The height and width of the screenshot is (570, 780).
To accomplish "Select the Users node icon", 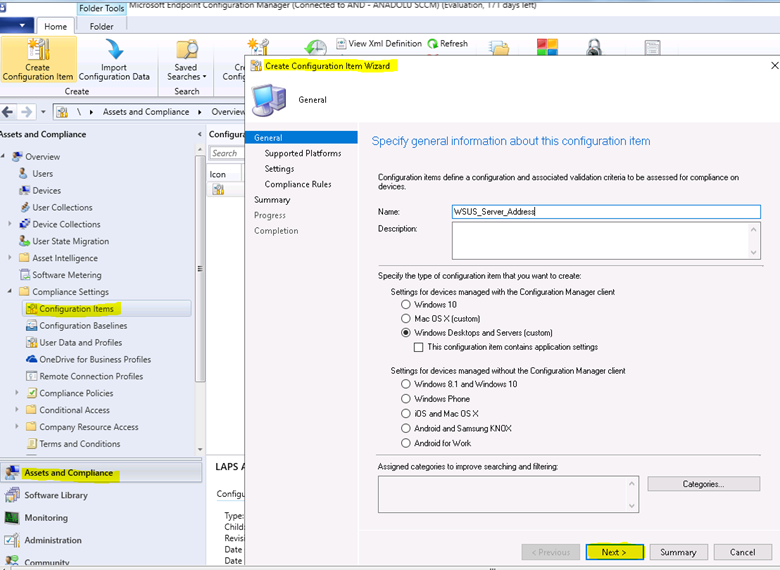I will [x=23, y=173].
